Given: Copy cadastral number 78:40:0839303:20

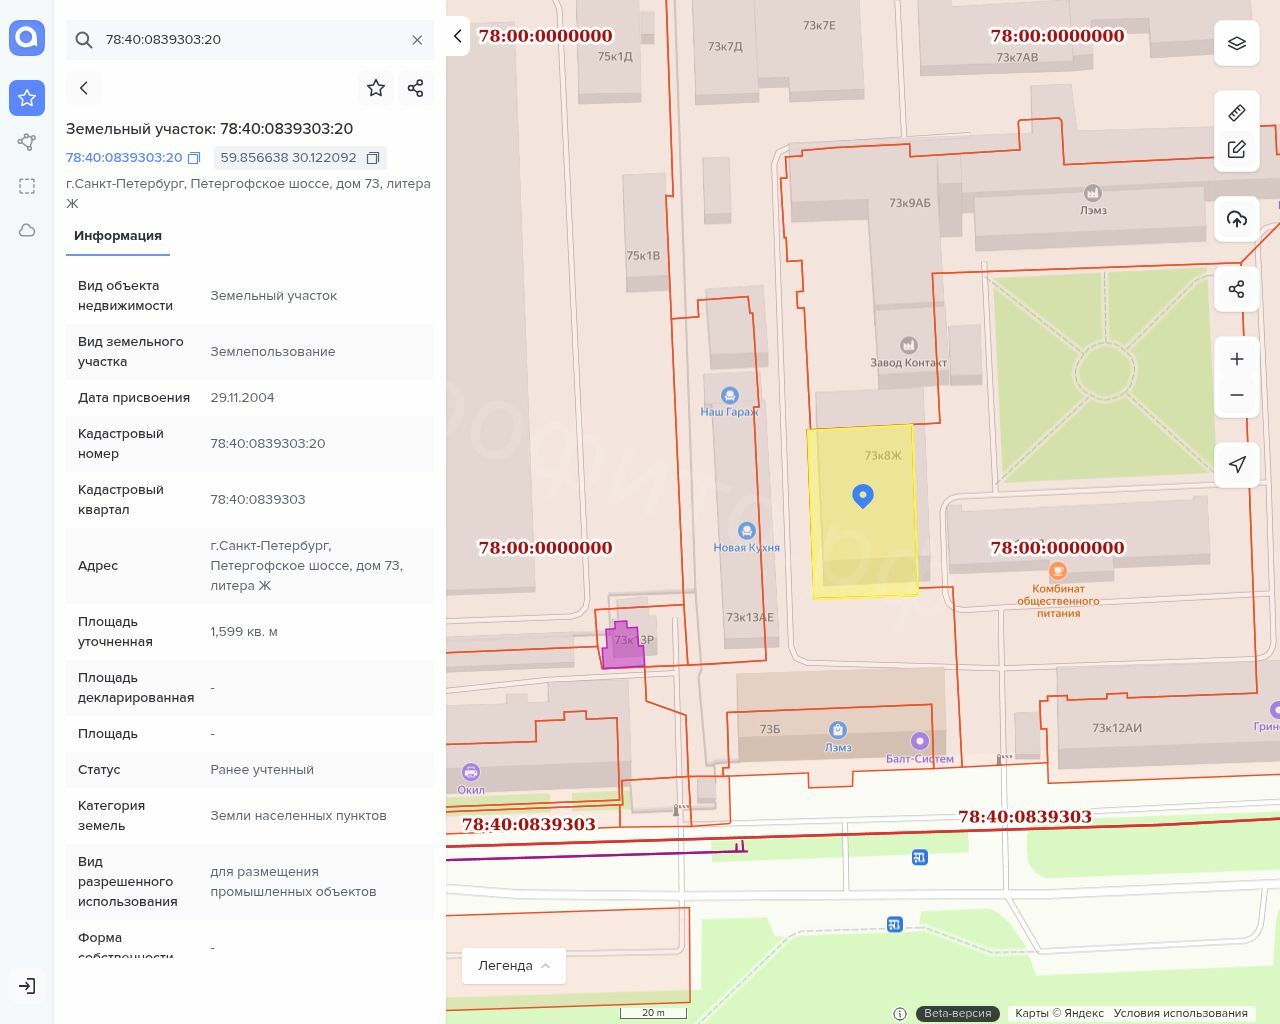Looking at the screenshot, I should point(194,158).
